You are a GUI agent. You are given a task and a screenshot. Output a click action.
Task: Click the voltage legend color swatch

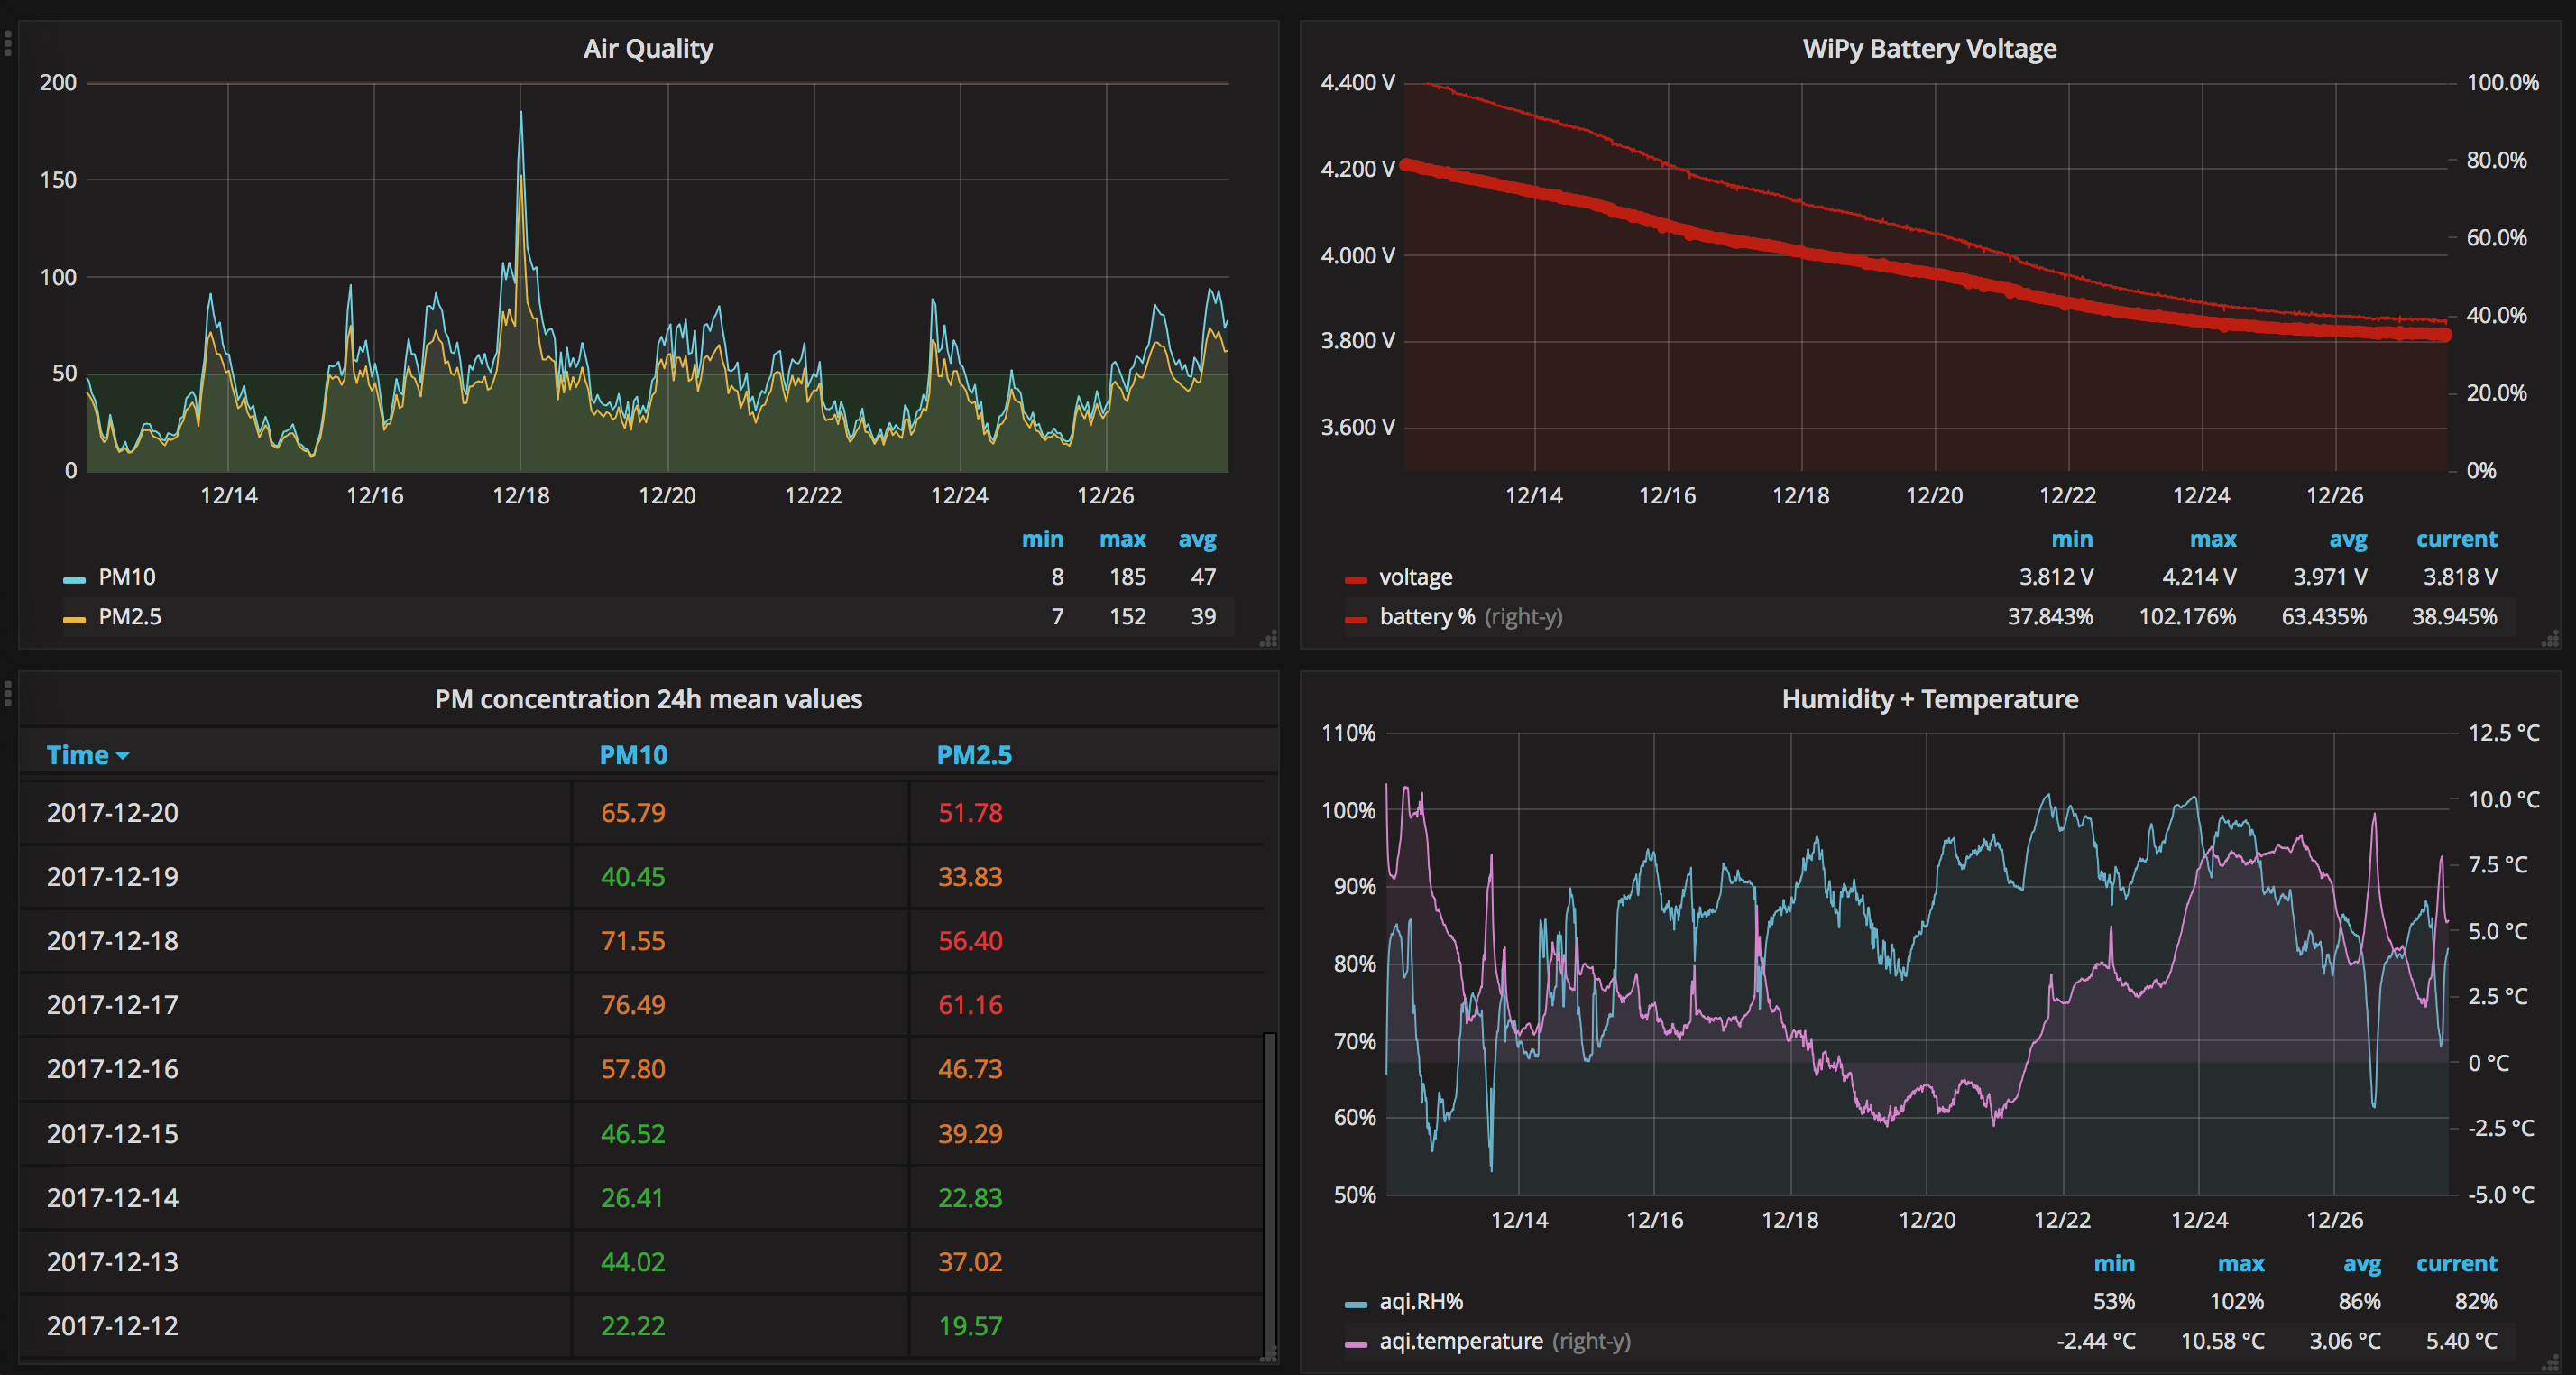[1356, 580]
